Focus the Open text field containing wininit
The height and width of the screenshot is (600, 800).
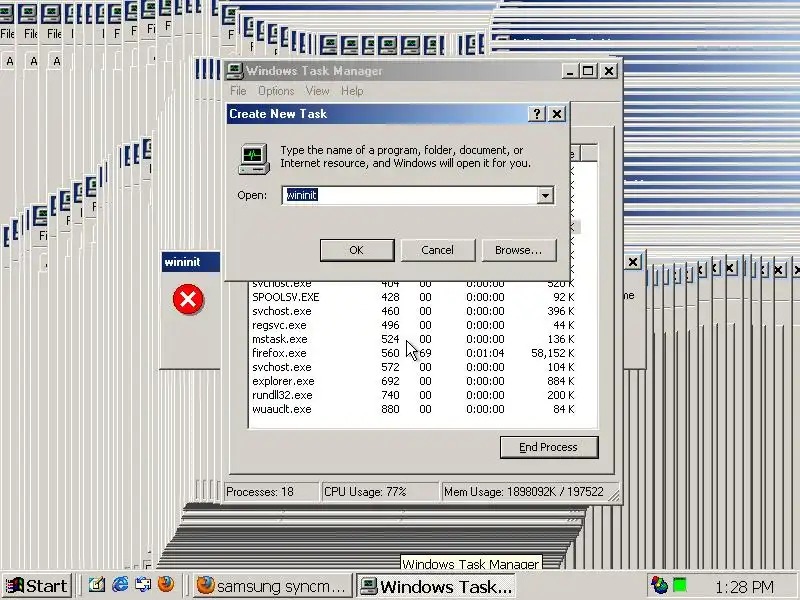tap(409, 195)
